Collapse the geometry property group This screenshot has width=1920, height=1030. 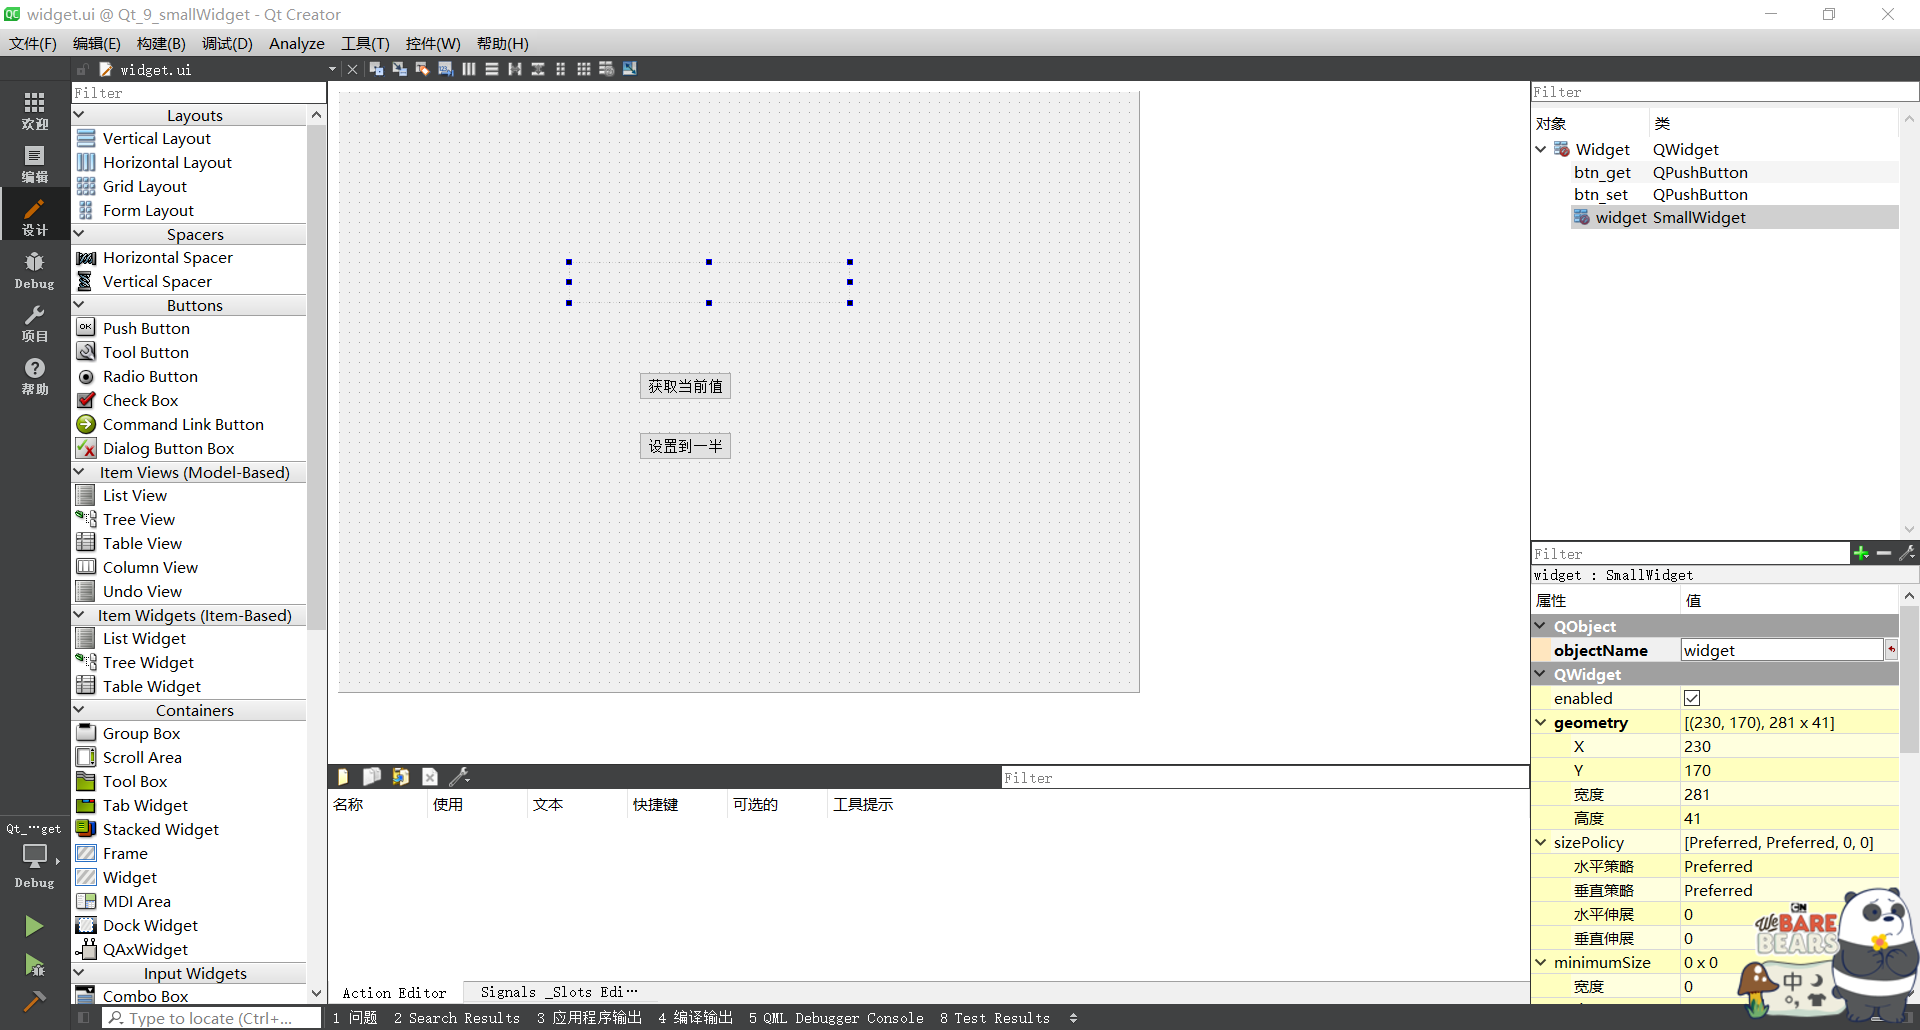(1541, 722)
